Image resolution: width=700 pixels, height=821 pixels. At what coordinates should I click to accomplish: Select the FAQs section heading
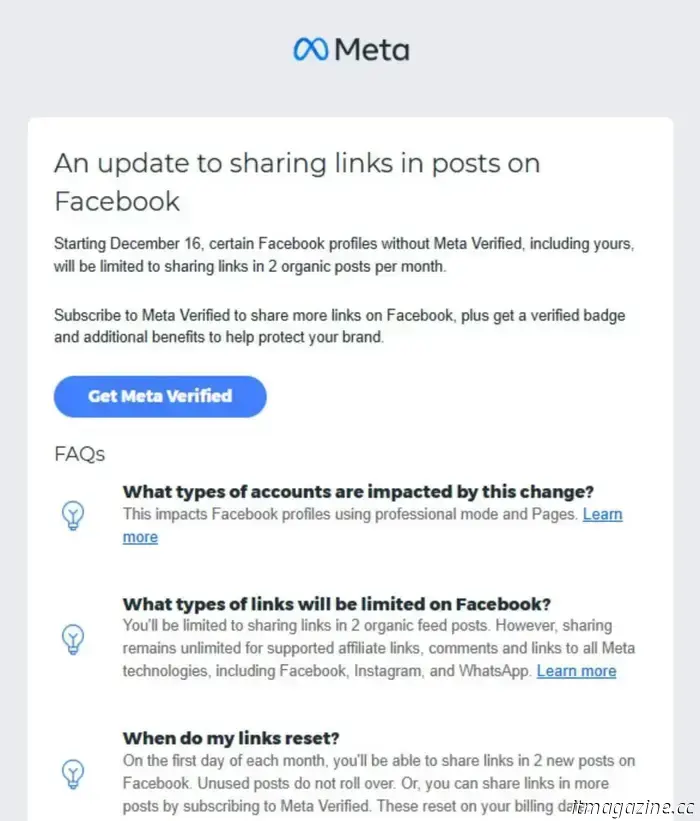[x=77, y=454]
